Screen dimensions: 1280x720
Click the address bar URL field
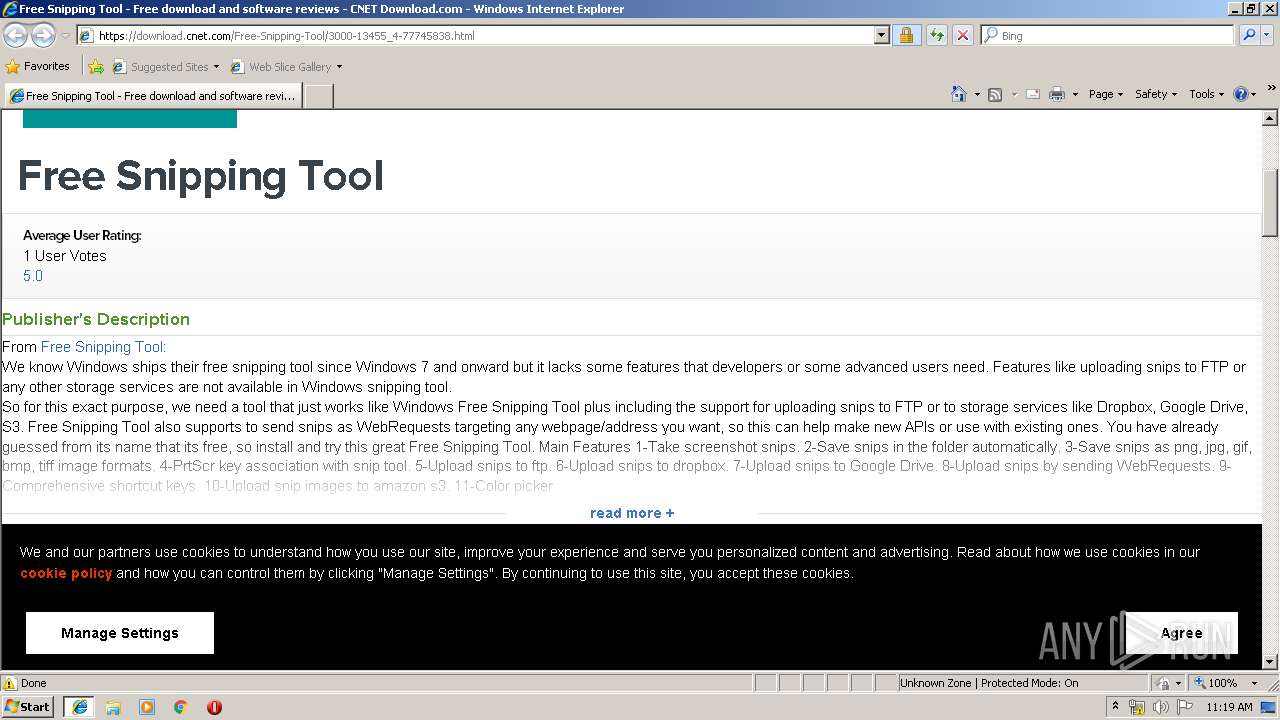click(476, 35)
